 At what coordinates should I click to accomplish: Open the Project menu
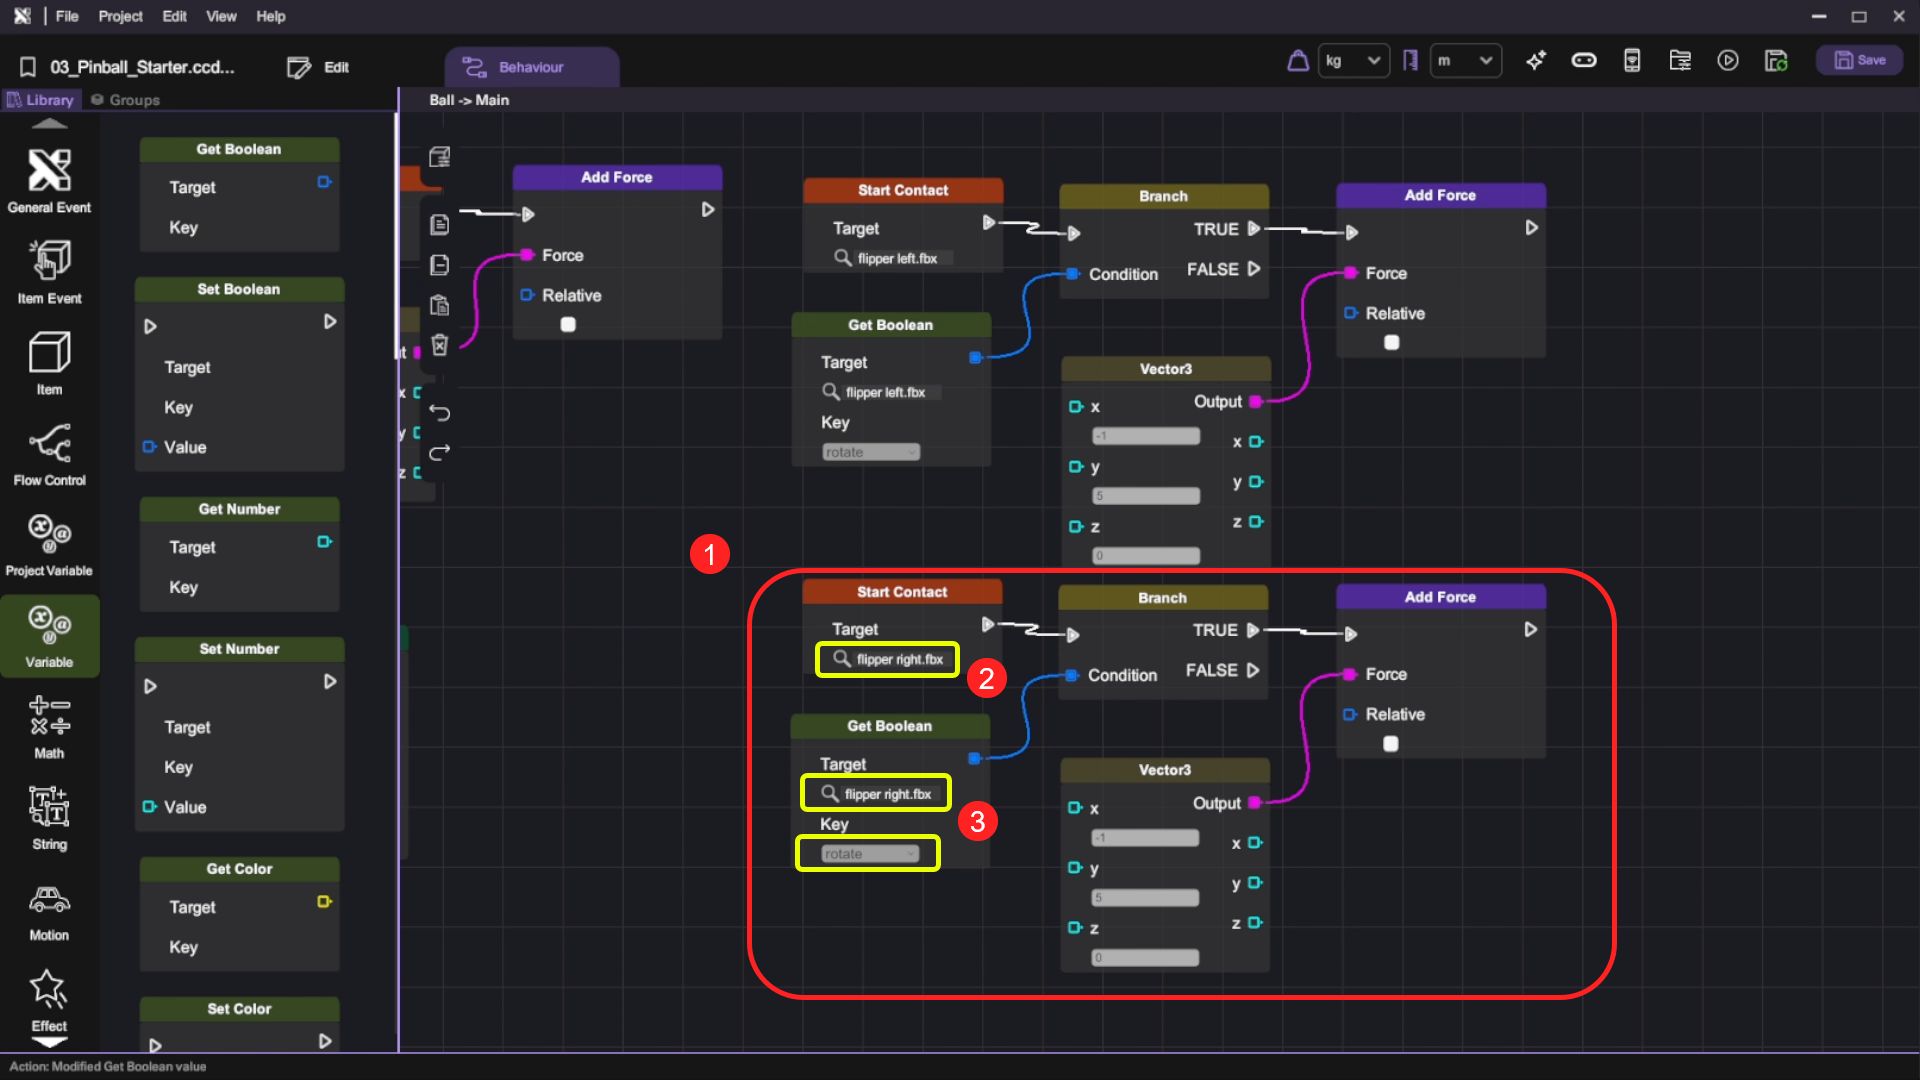(120, 16)
